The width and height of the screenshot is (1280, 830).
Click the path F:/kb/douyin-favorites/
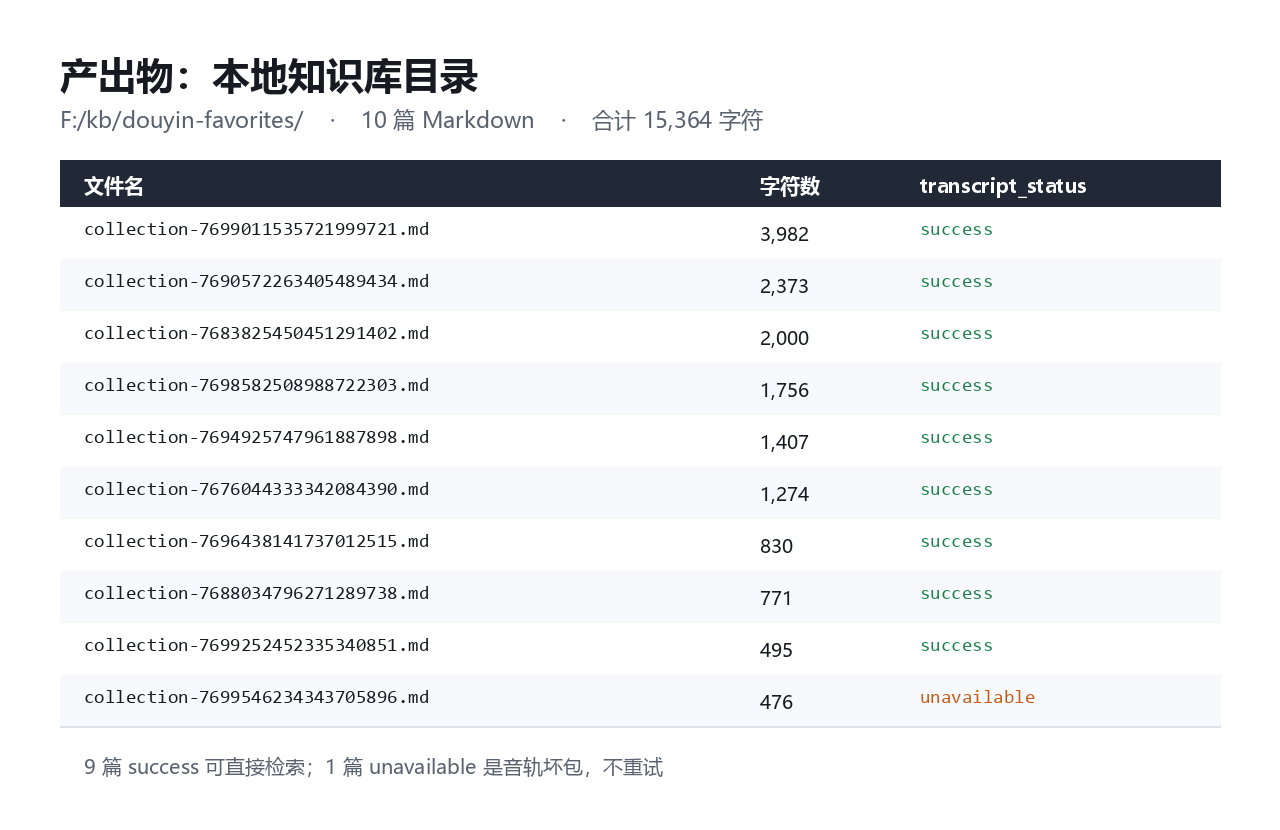181,120
